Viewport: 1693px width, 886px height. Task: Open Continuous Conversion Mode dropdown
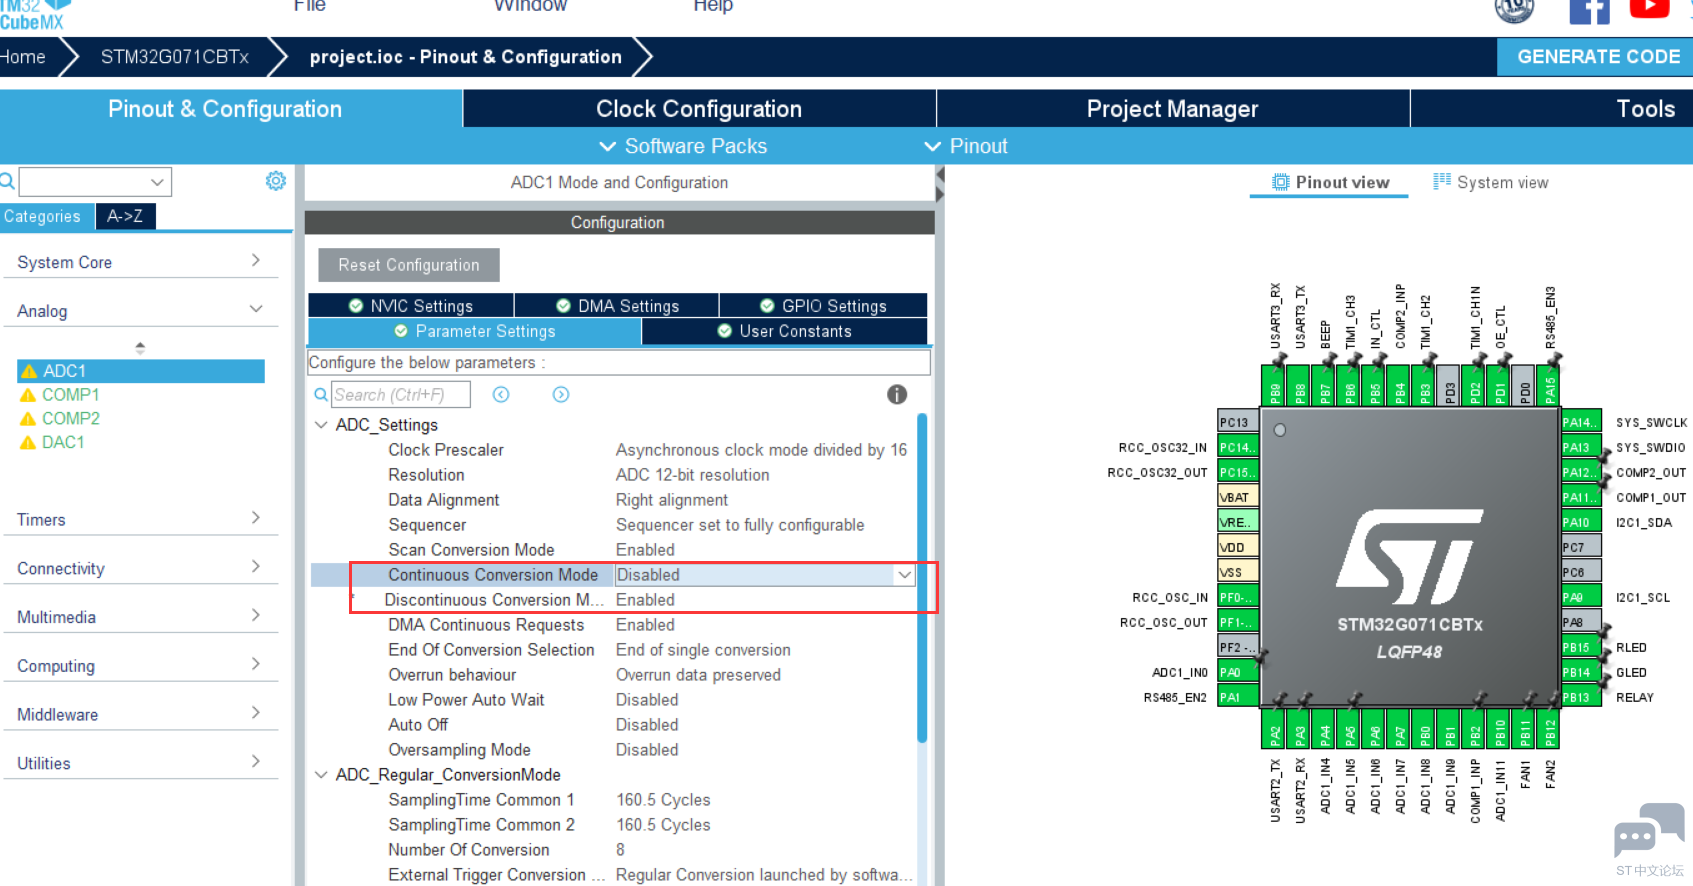tap(904, 575)
